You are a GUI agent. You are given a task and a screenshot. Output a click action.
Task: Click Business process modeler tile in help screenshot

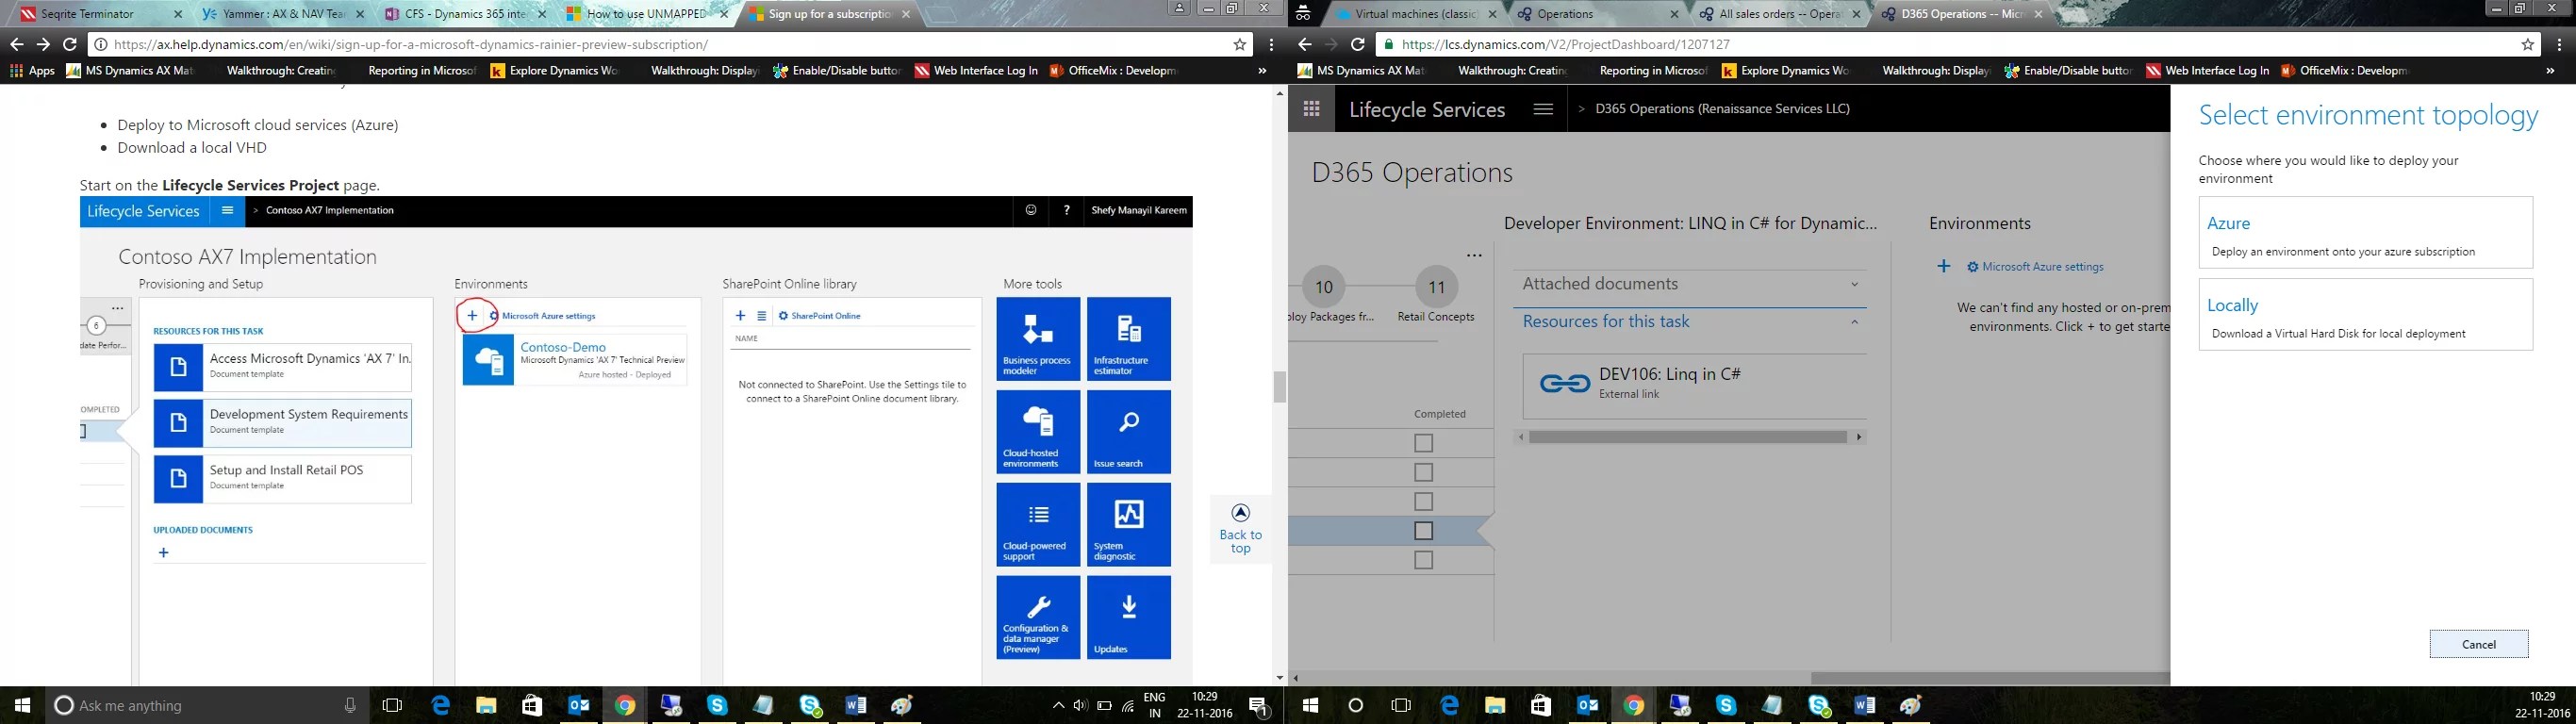(1038, 339)
